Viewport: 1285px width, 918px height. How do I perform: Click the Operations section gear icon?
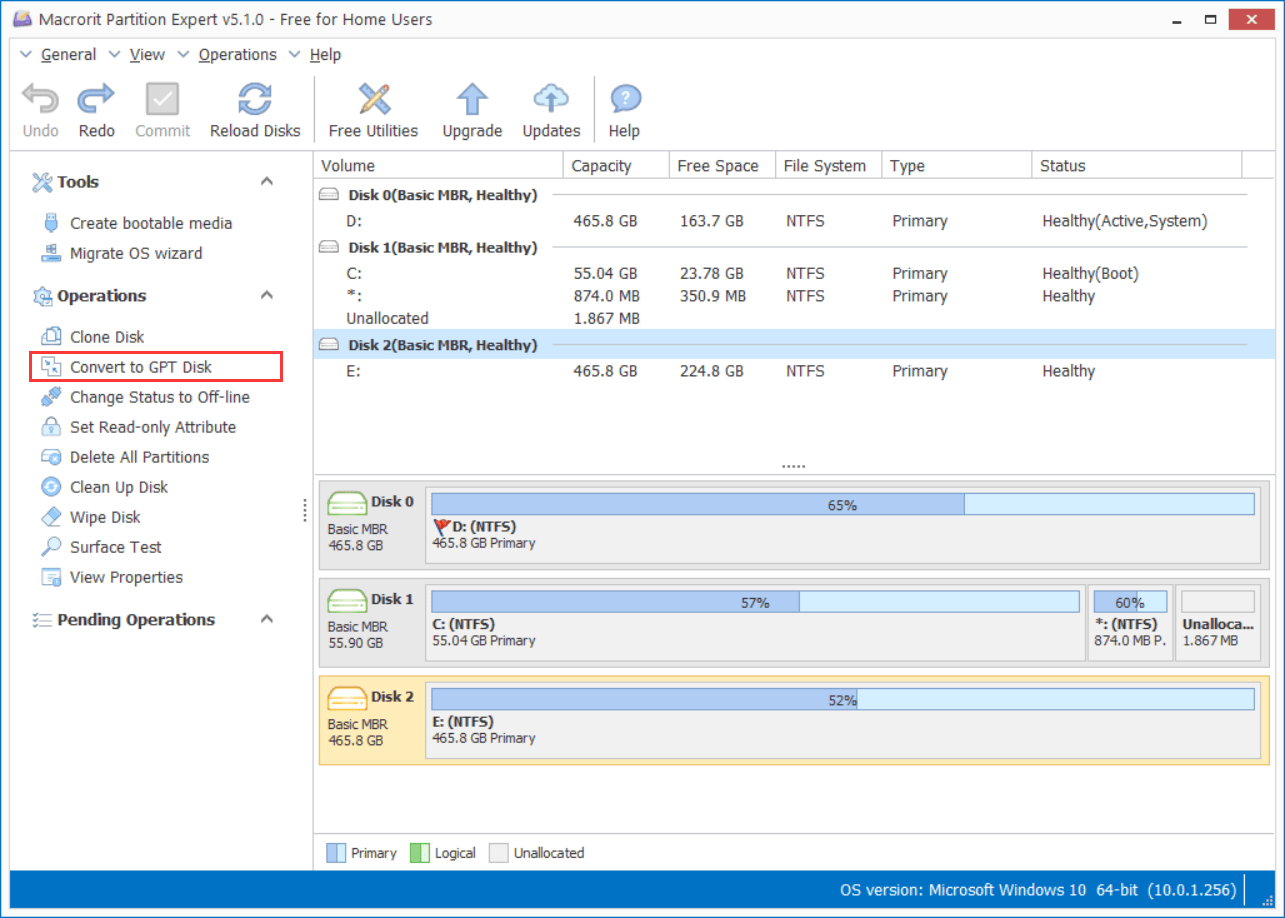pyautogui.click(x=42, y=296)
